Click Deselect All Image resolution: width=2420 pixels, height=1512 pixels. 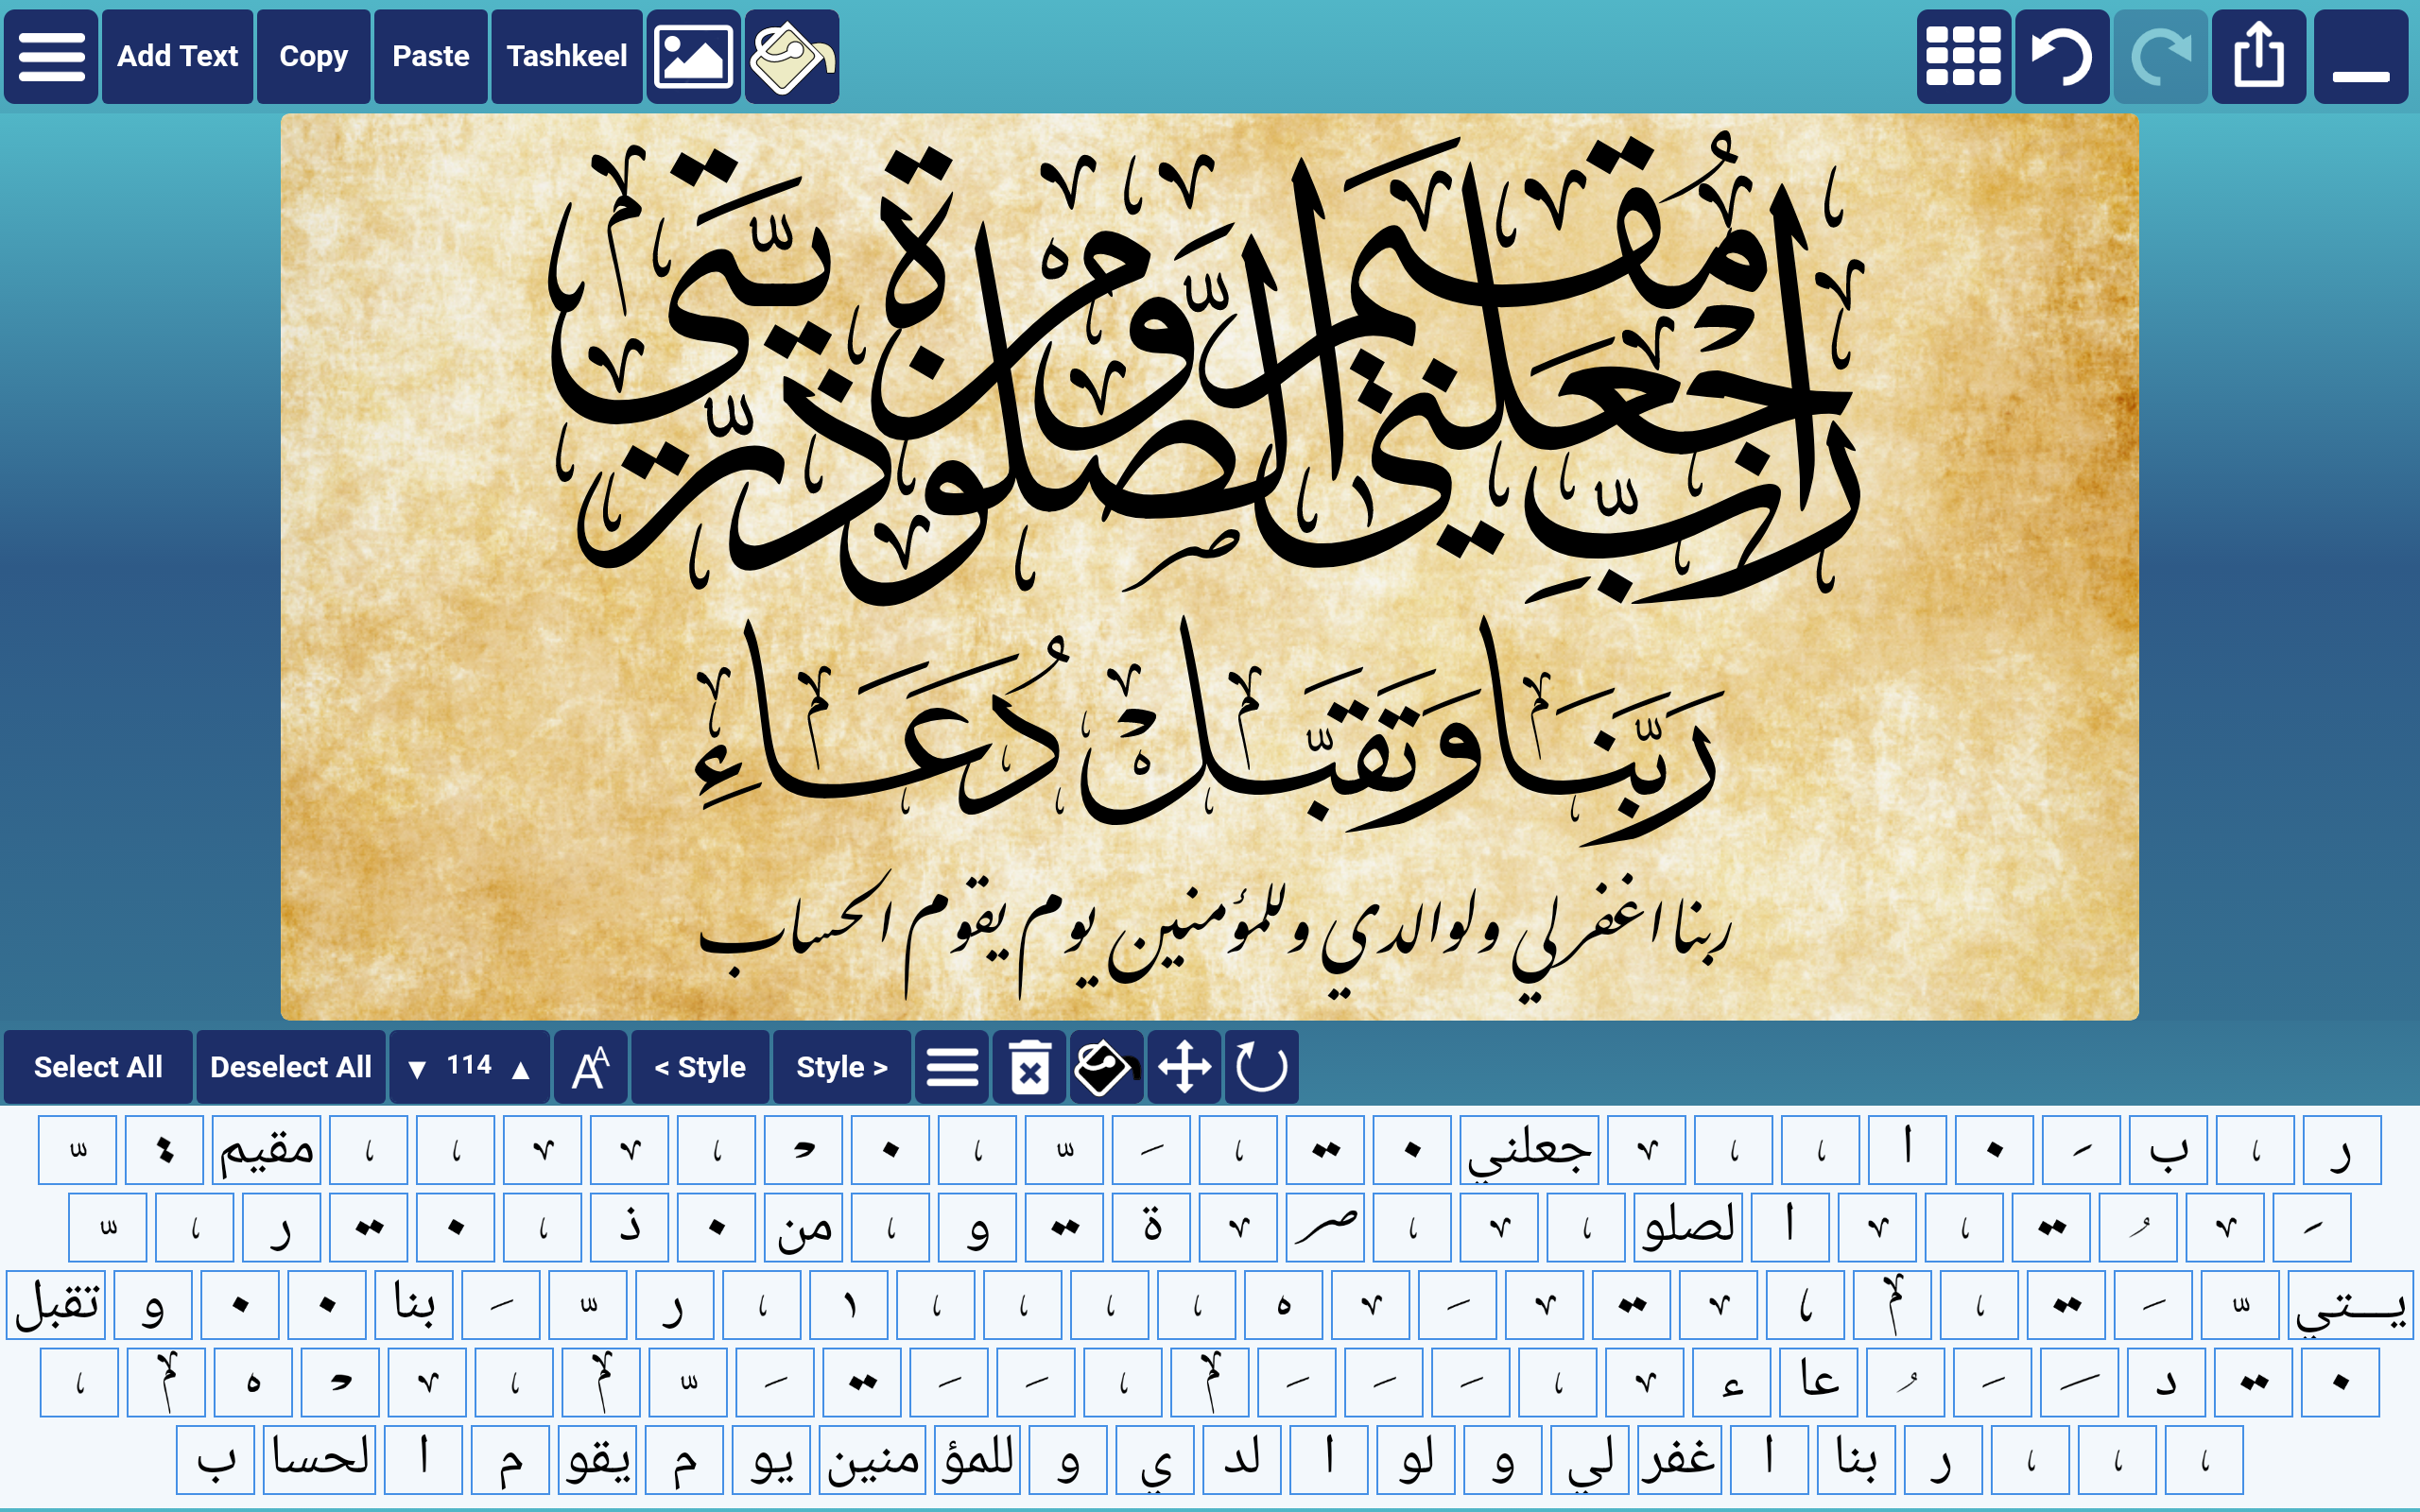coord(291,1067)
